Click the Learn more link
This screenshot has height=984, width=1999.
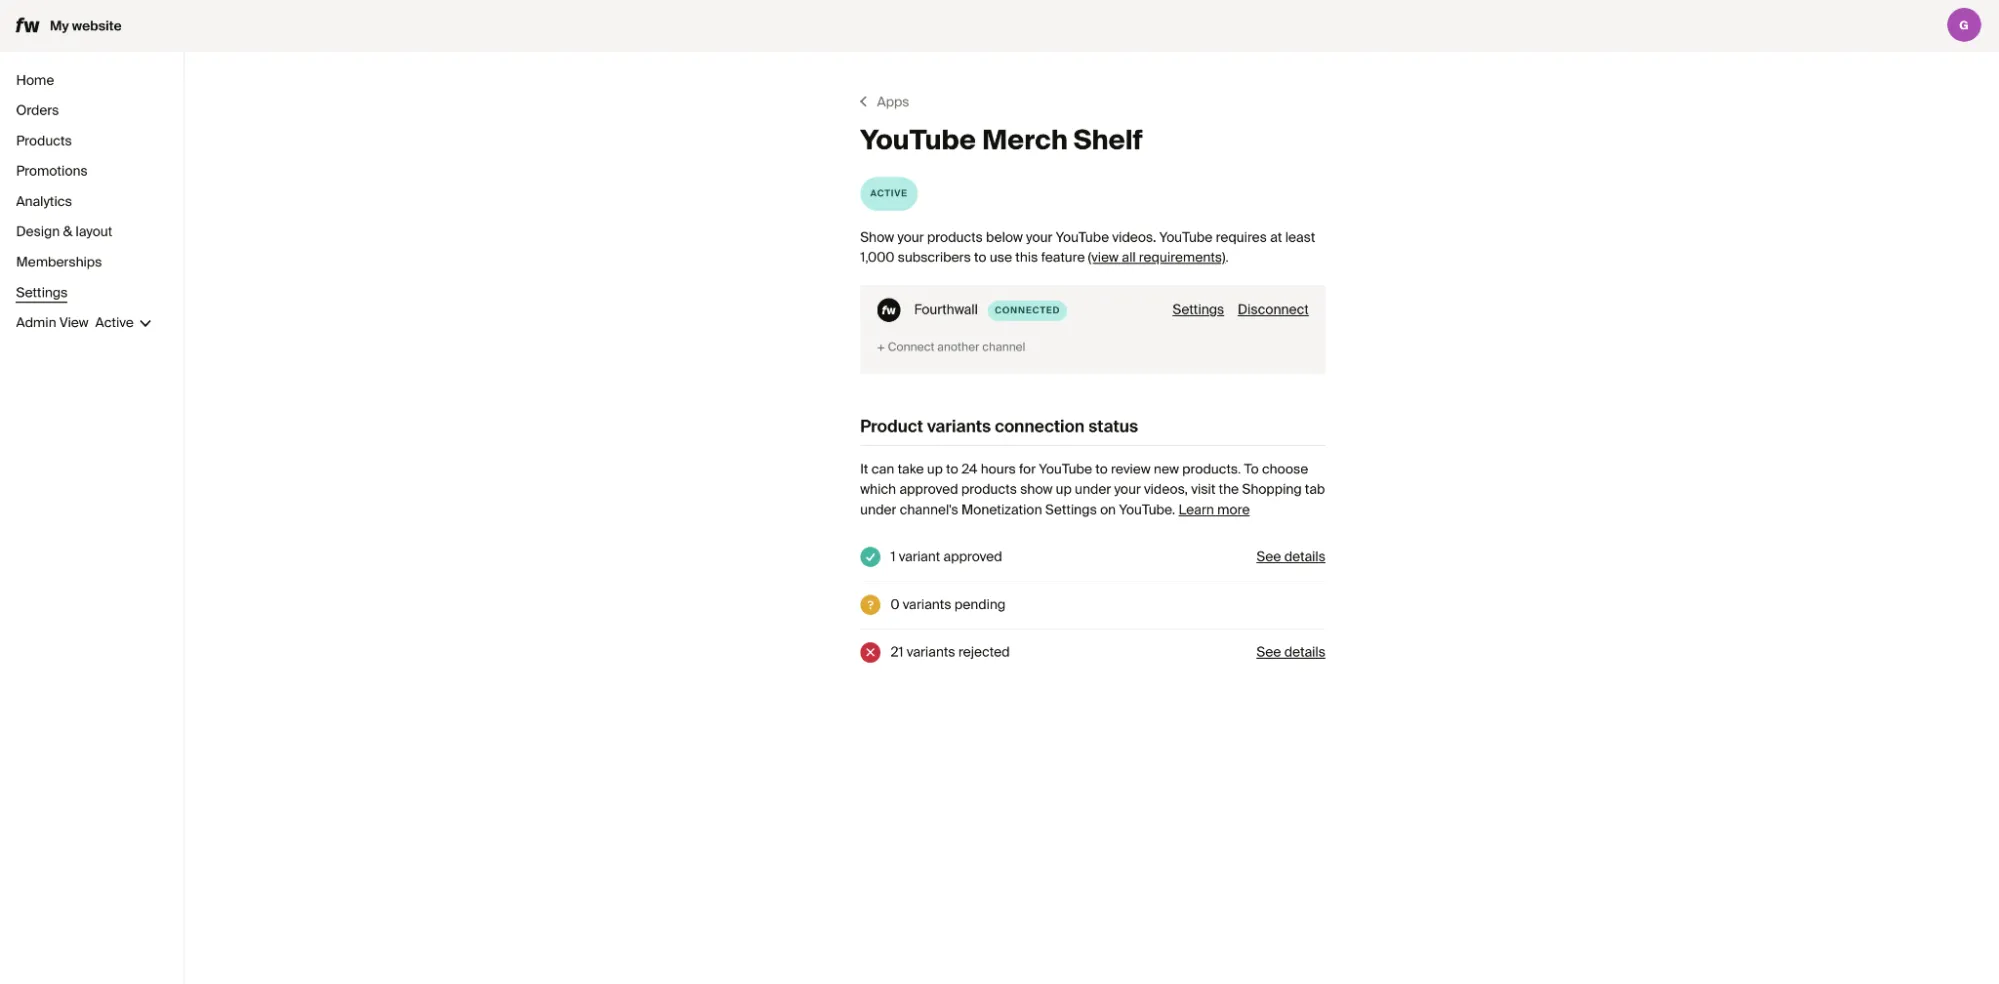coord(1213,509)
